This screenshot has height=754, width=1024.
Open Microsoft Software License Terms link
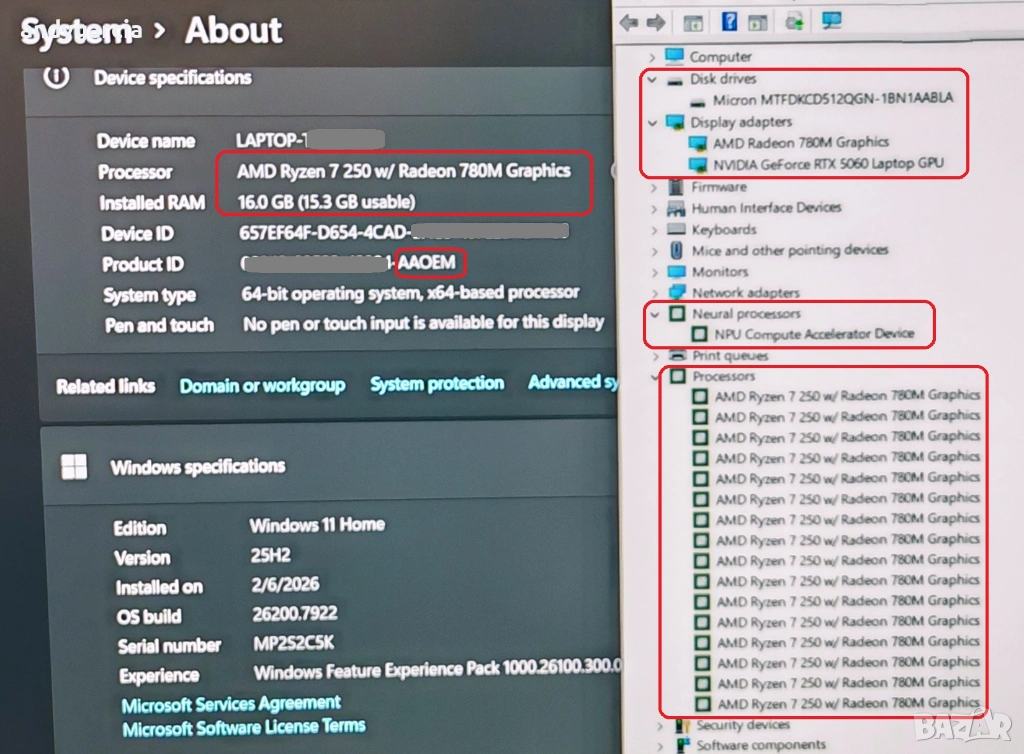tap(243, 727)
